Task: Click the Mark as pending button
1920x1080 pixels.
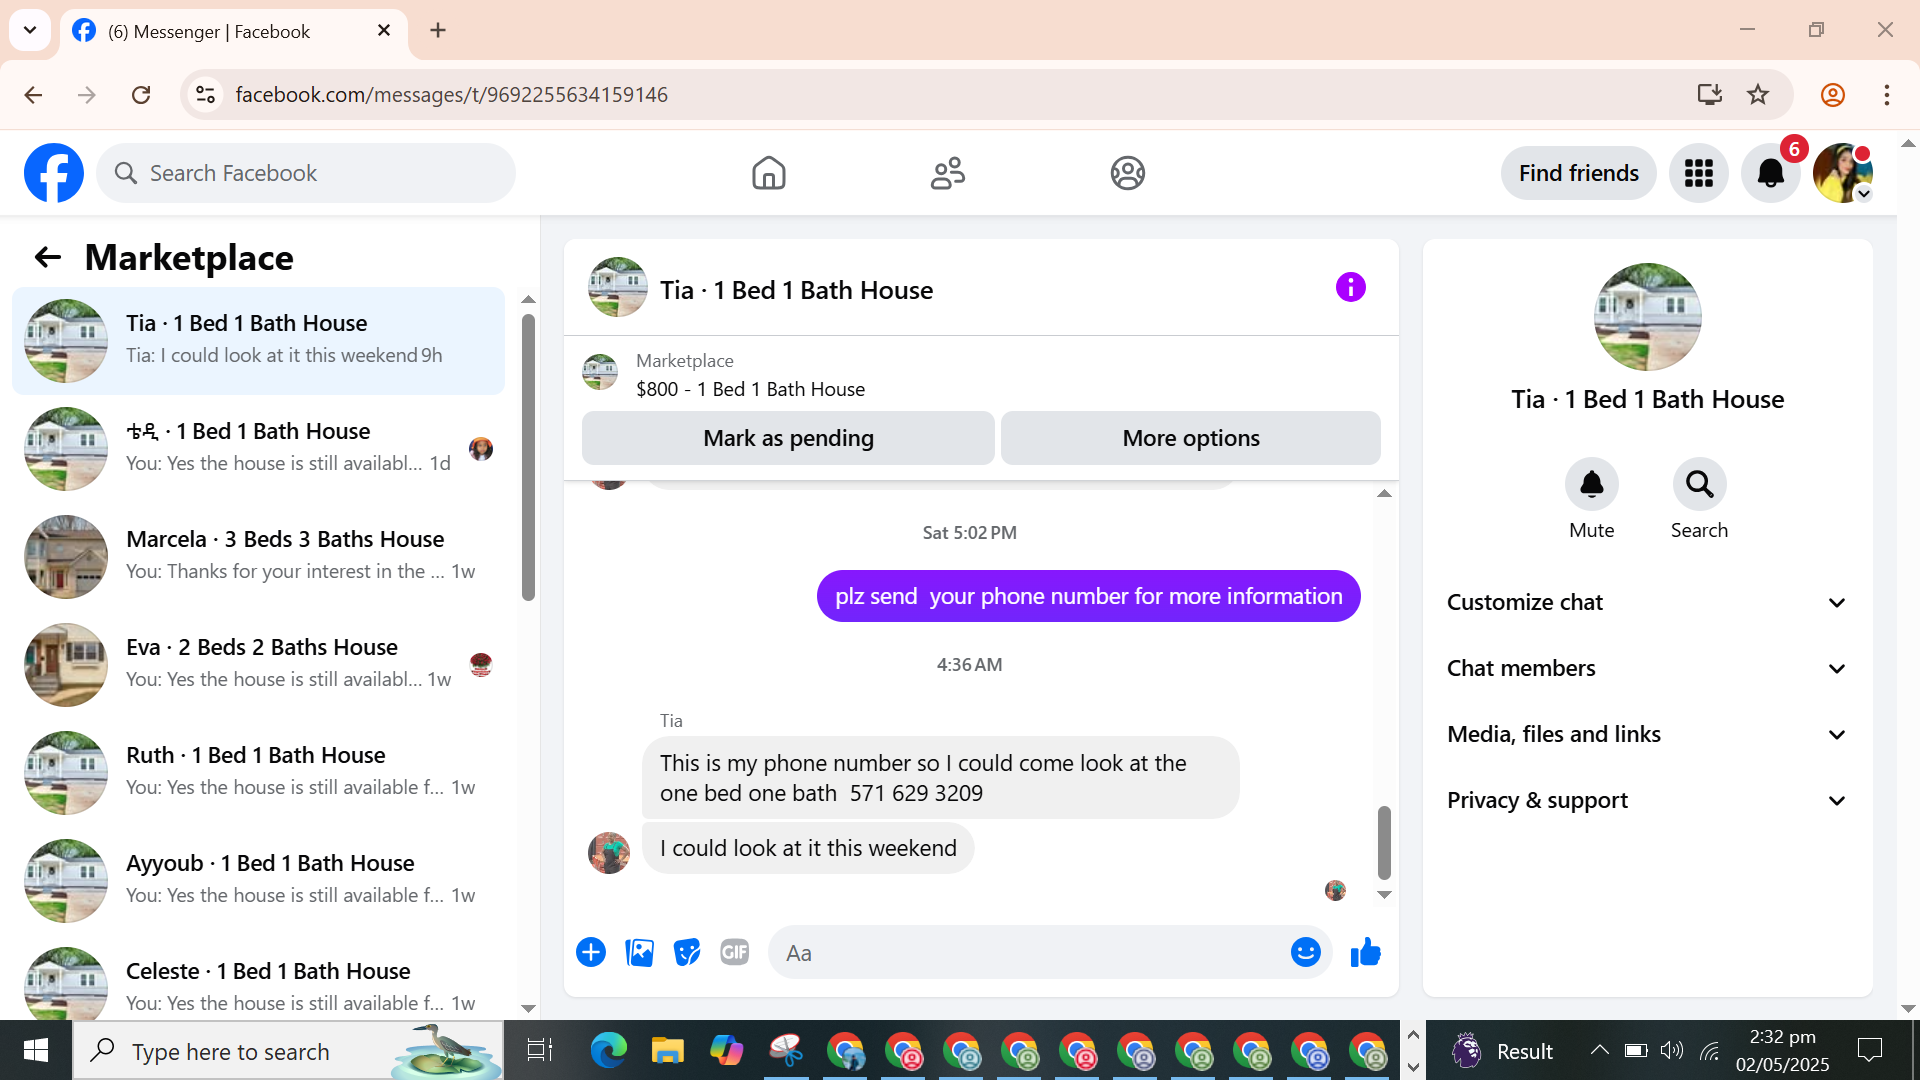Action: click(x=788, y=438)
